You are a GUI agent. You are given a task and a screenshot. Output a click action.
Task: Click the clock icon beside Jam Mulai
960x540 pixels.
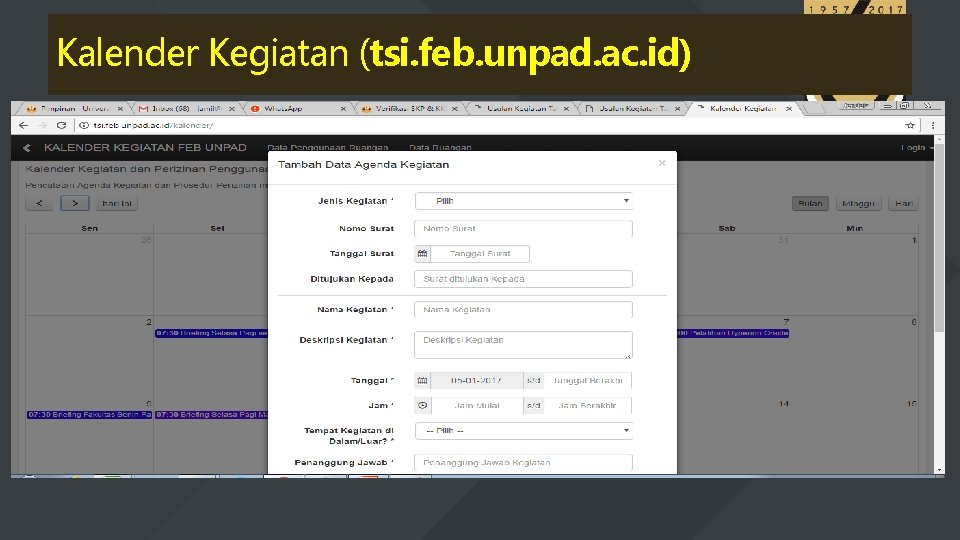tap(422, 405)
